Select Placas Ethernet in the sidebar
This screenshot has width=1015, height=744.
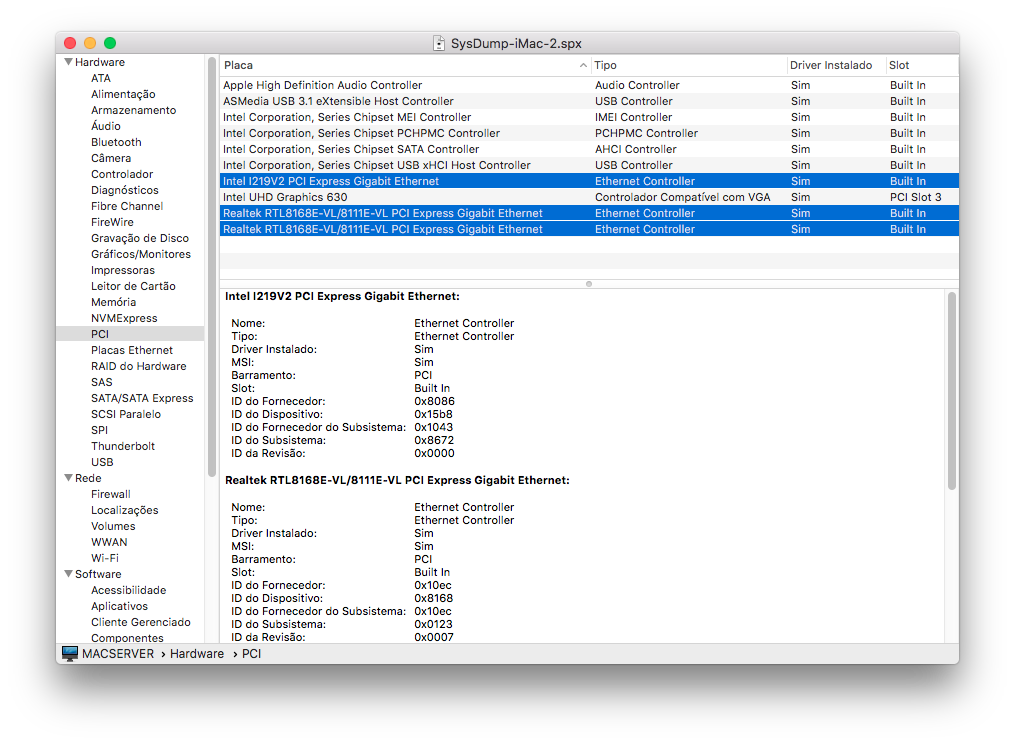tap(131, 350)
